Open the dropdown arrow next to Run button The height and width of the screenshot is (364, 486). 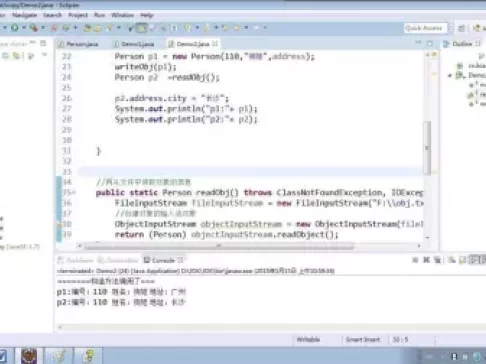(24, 28)
